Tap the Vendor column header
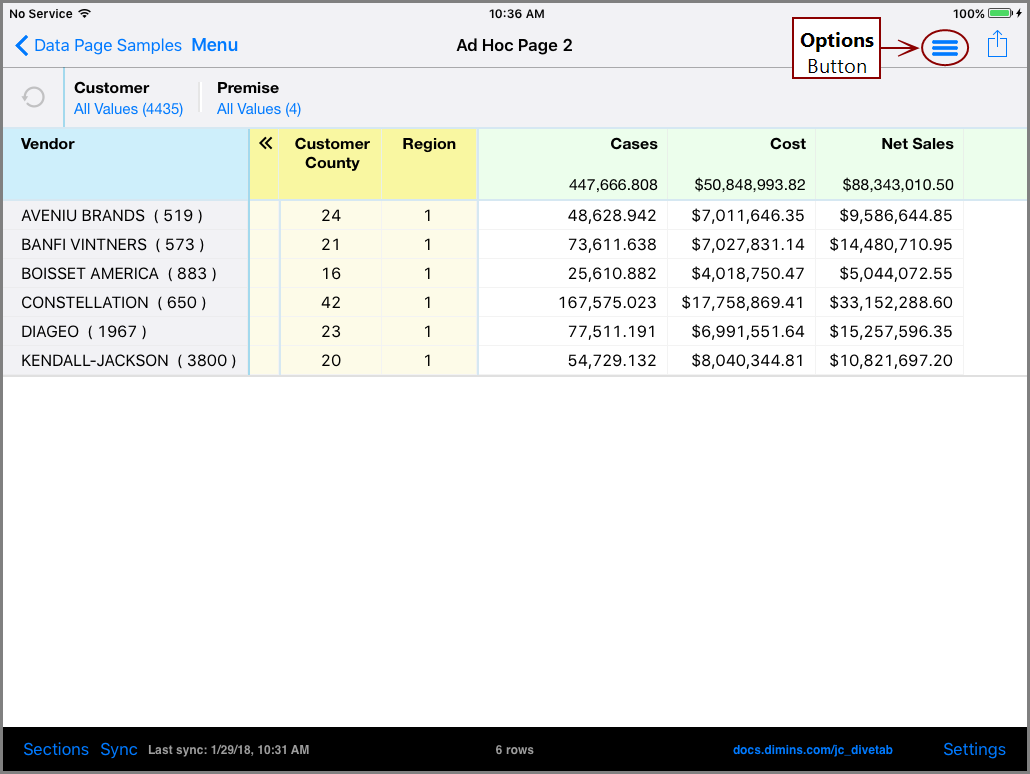The image size is (1030, 774). [47, 143]
